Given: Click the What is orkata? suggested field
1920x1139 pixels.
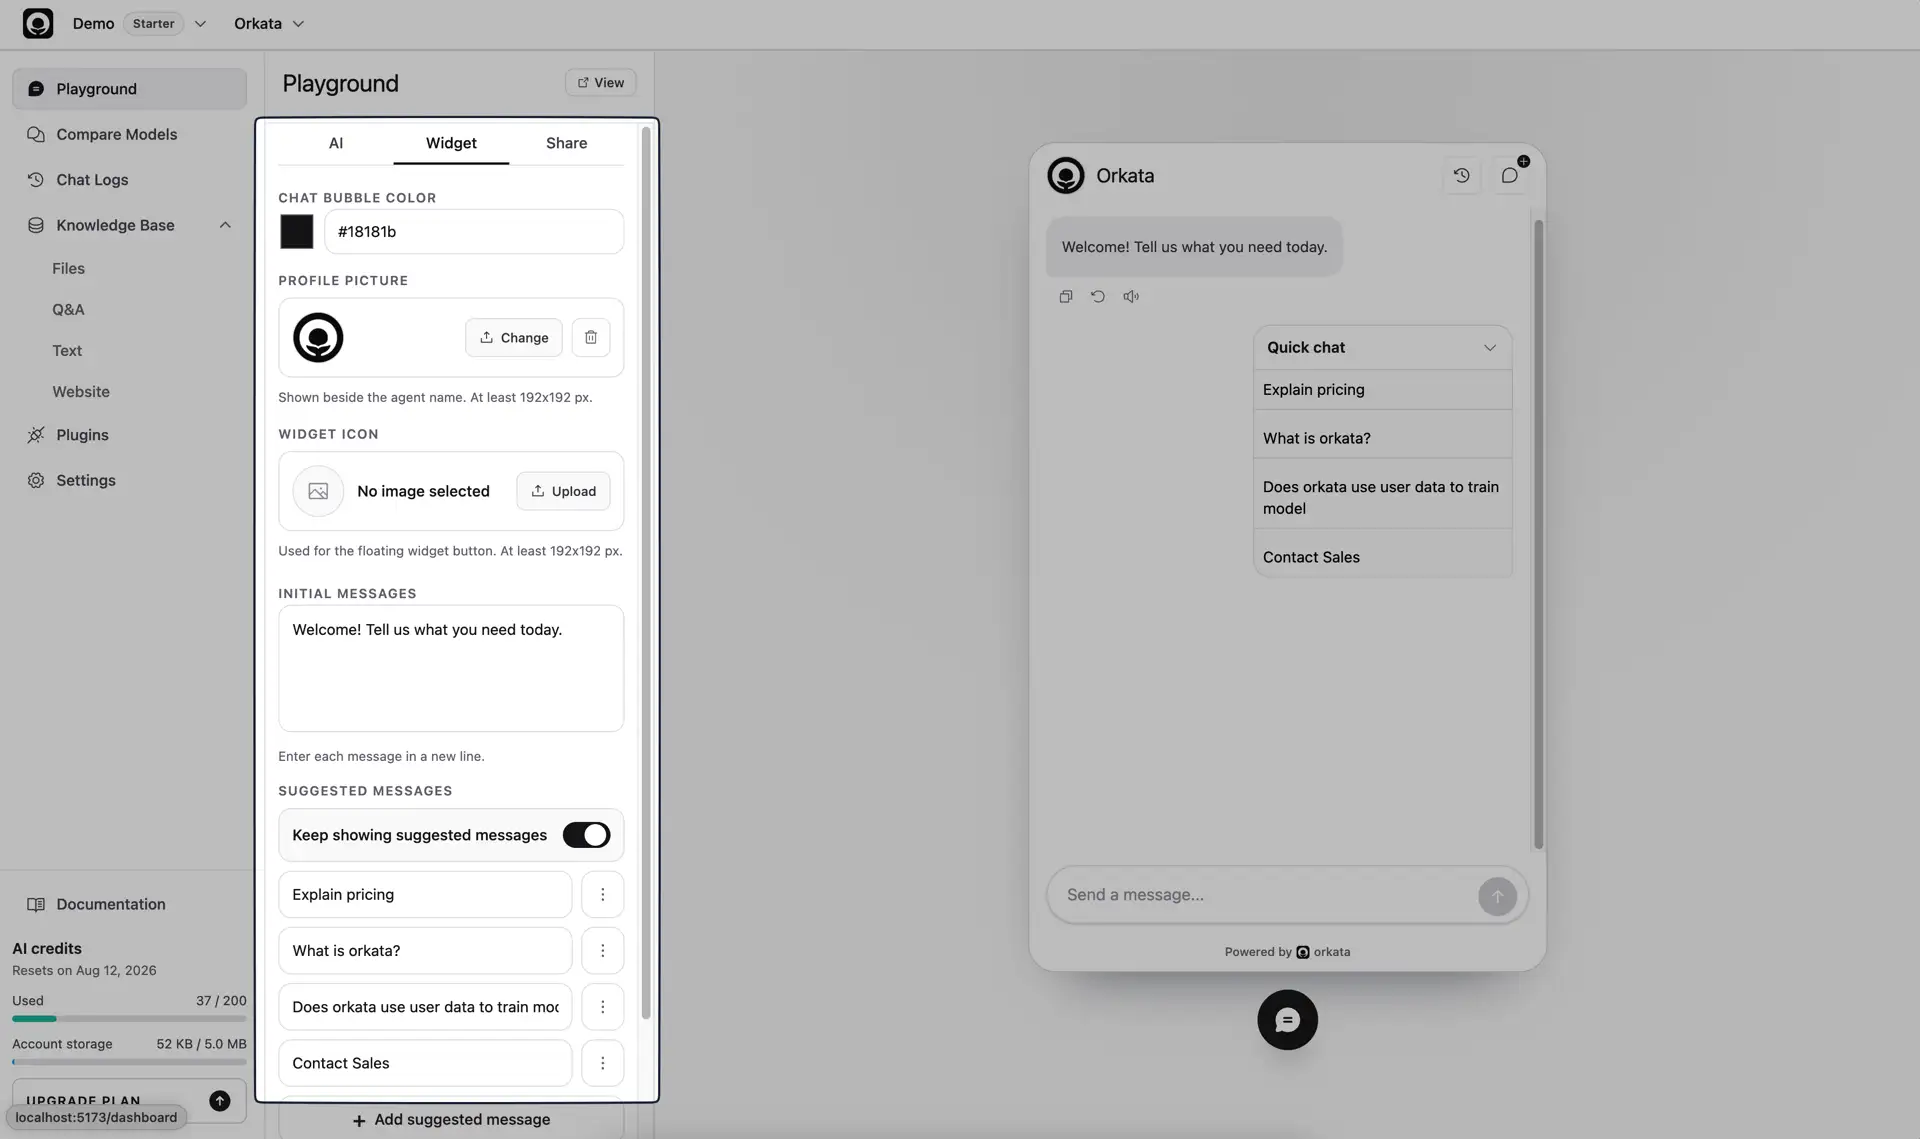Looking at the screenshot, I should 425,950.
